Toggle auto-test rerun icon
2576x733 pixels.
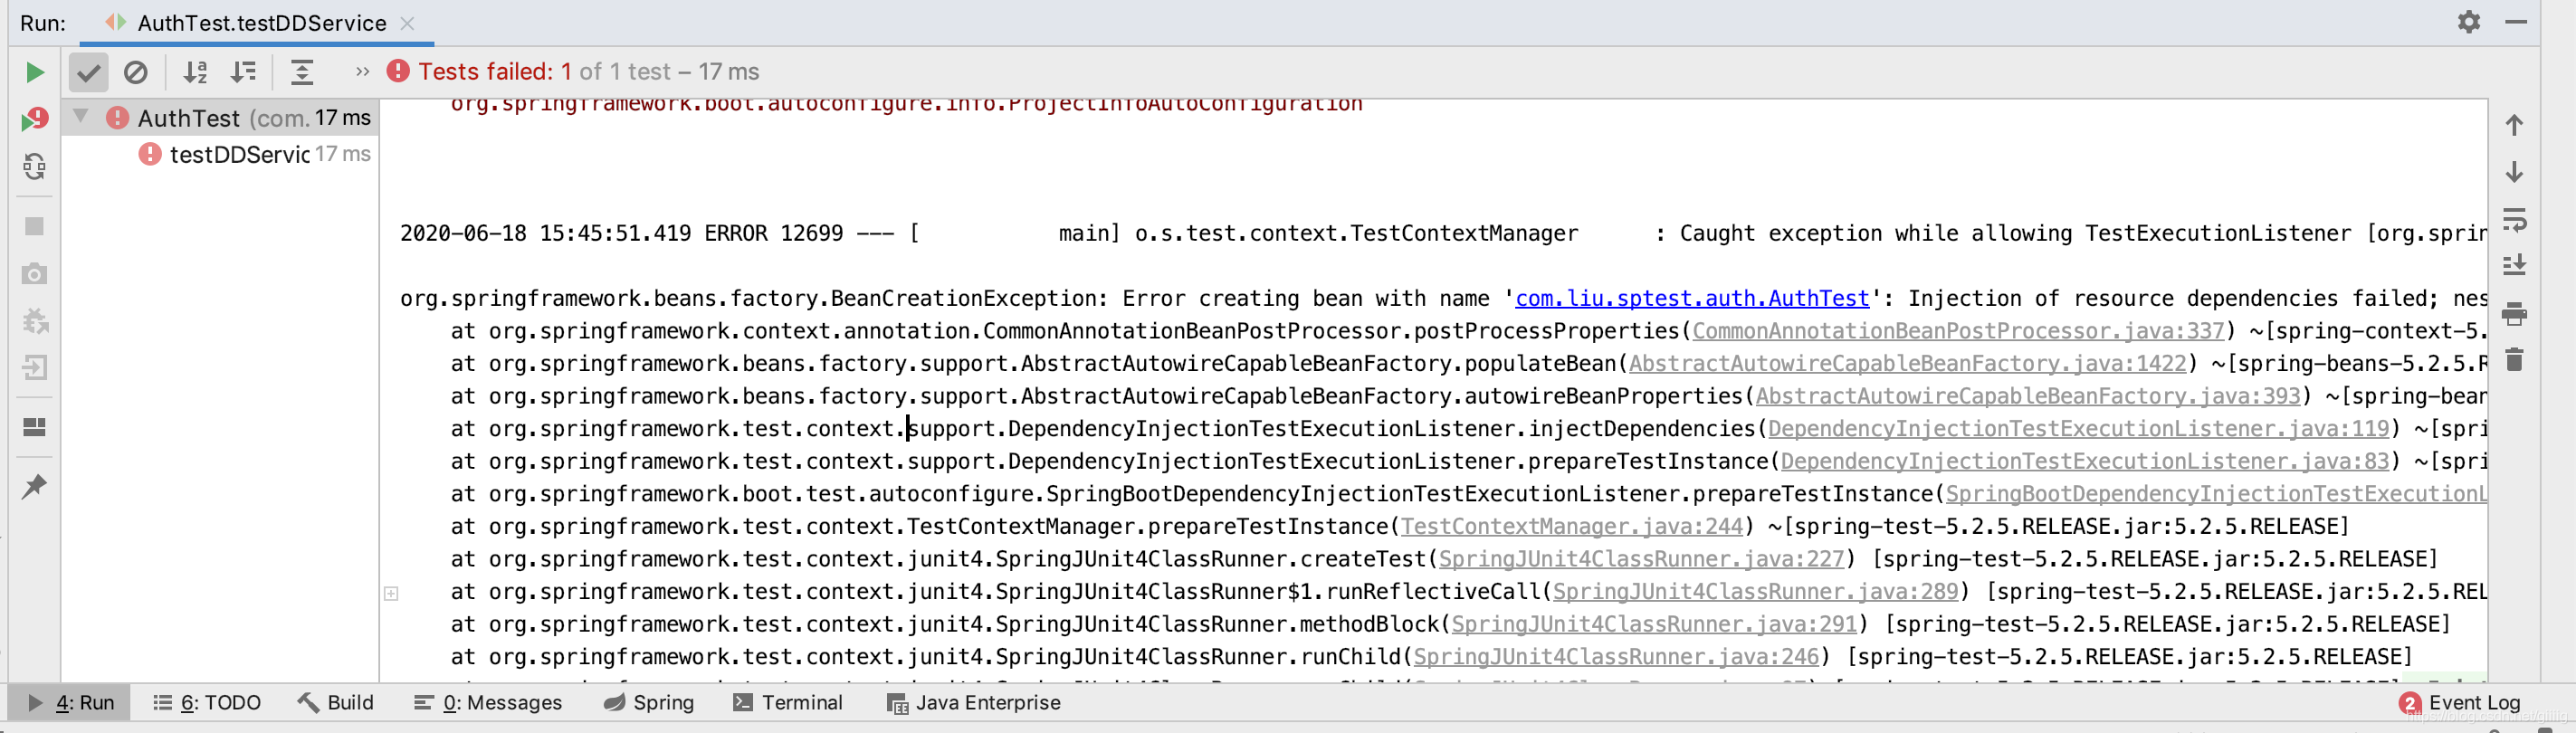[x=34, y=166]
